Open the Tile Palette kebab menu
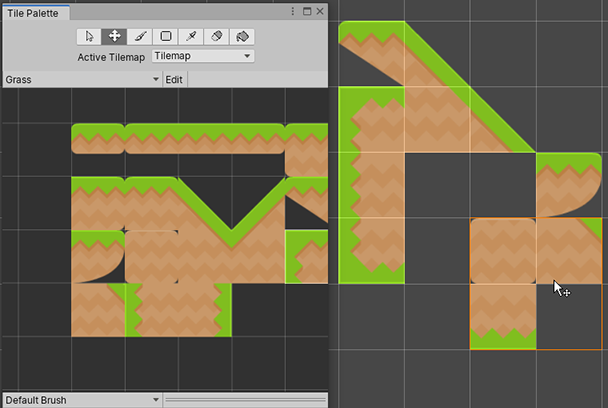This screenshot has height=408, width=608. (292, 11)
